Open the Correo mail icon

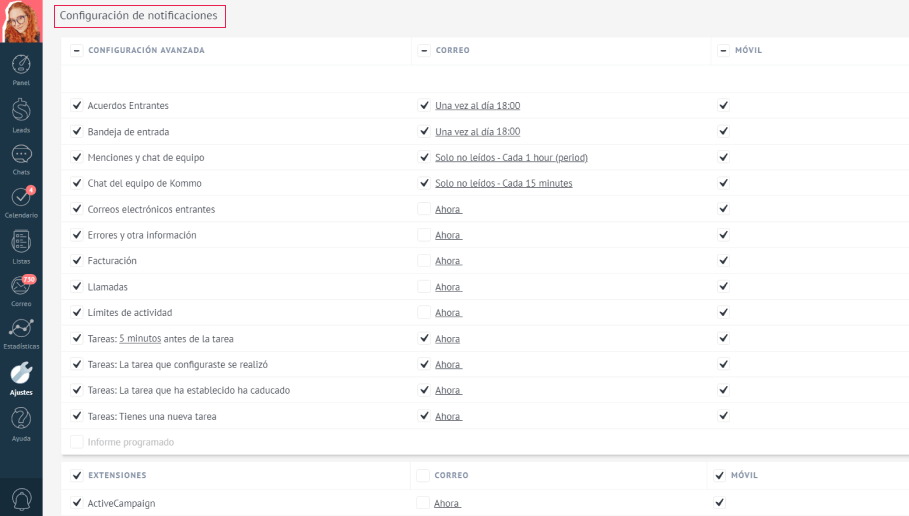tap(21, 287)
